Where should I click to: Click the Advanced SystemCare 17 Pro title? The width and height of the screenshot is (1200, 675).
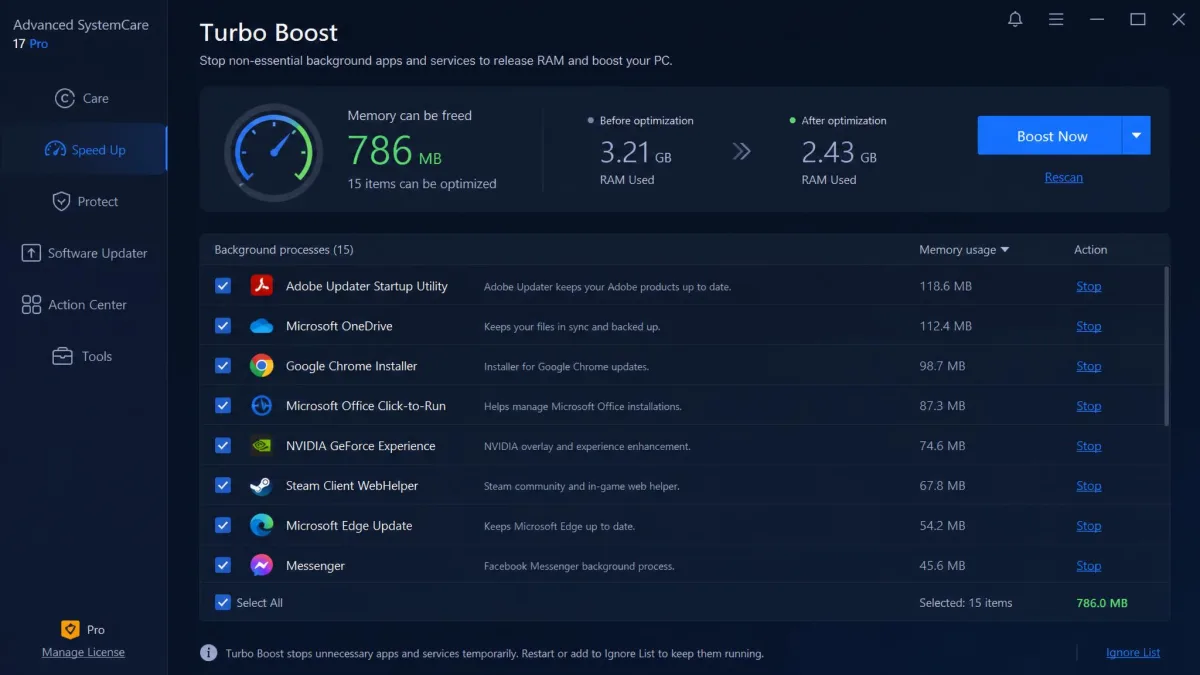pyautogui.click(x=81, y=34)
